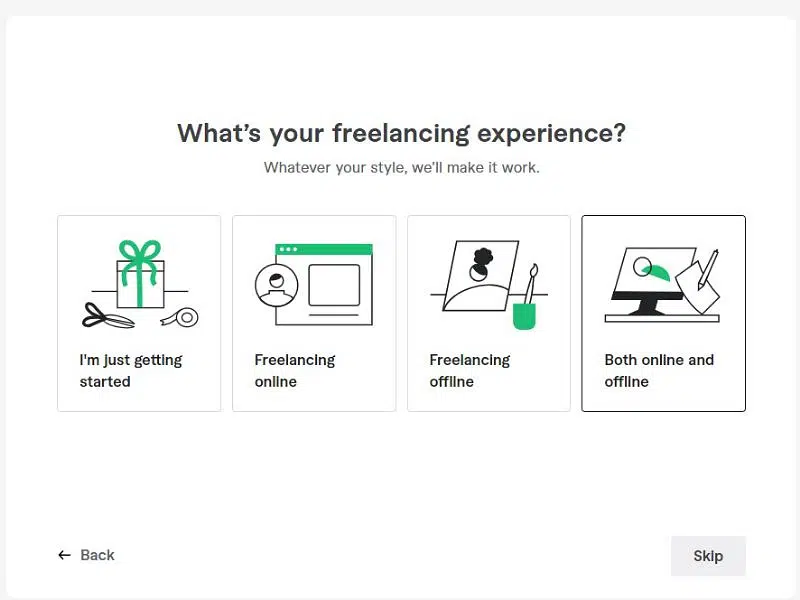Select the Both online and offline card
The height and width of the screenshot is (600, 800).
[663, 313]
